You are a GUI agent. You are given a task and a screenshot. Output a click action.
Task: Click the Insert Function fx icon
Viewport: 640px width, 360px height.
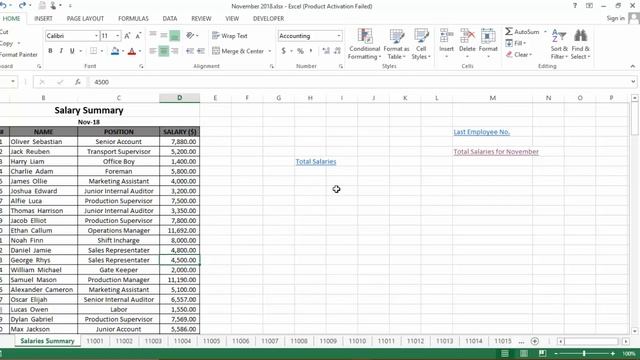[78, 82]
